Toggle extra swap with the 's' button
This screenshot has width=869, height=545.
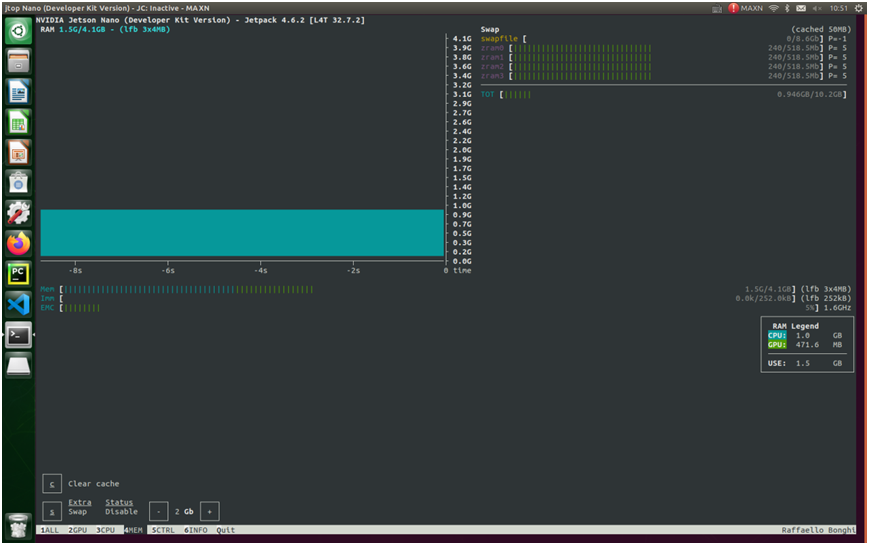point(52,511)
